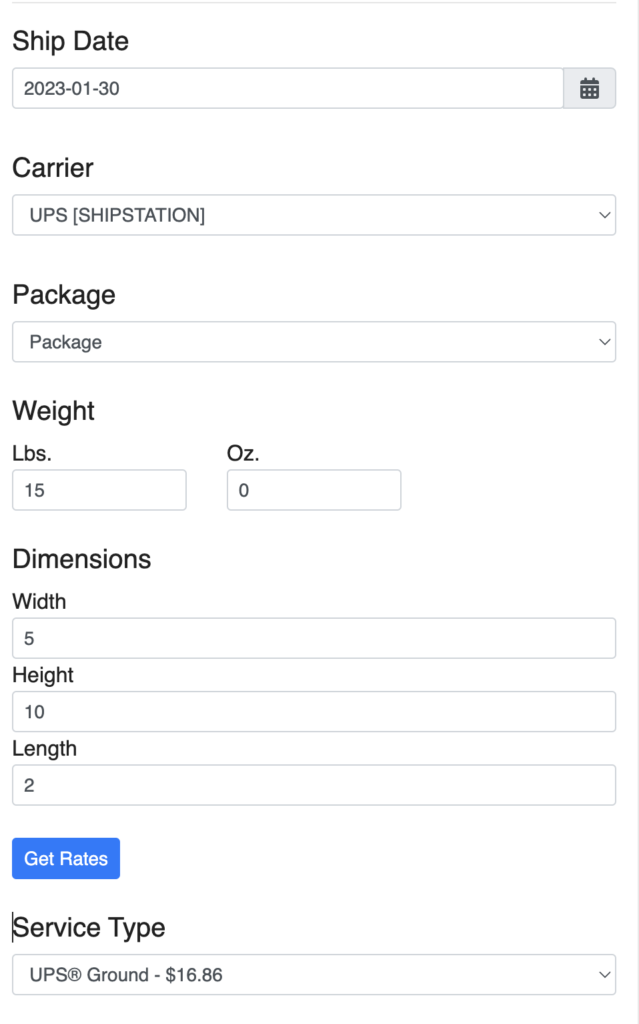This screenshot has height=1024, width=639.
Task: Click the Service Type chevron arrow
Action: [604, 974]
